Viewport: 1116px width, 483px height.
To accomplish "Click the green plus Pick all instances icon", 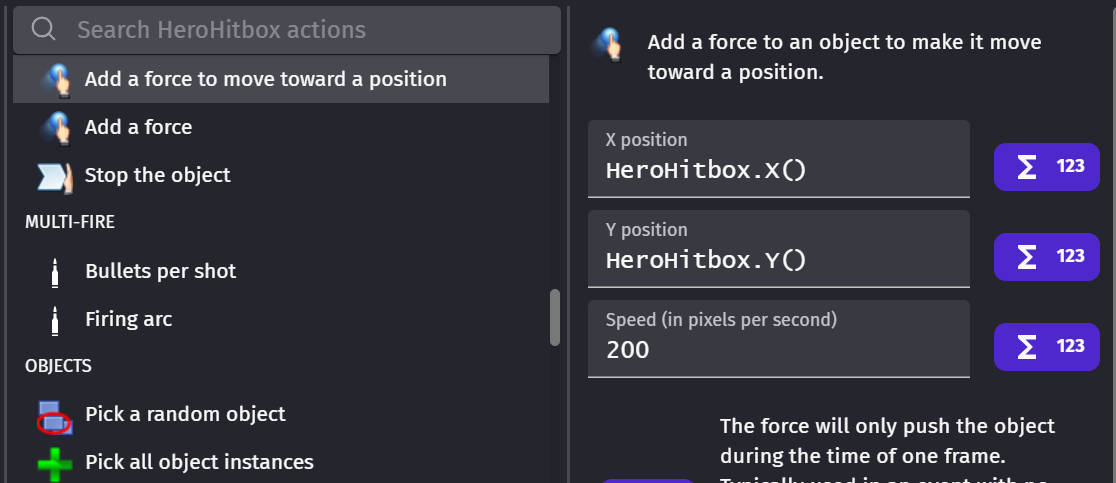I will 55,463.
